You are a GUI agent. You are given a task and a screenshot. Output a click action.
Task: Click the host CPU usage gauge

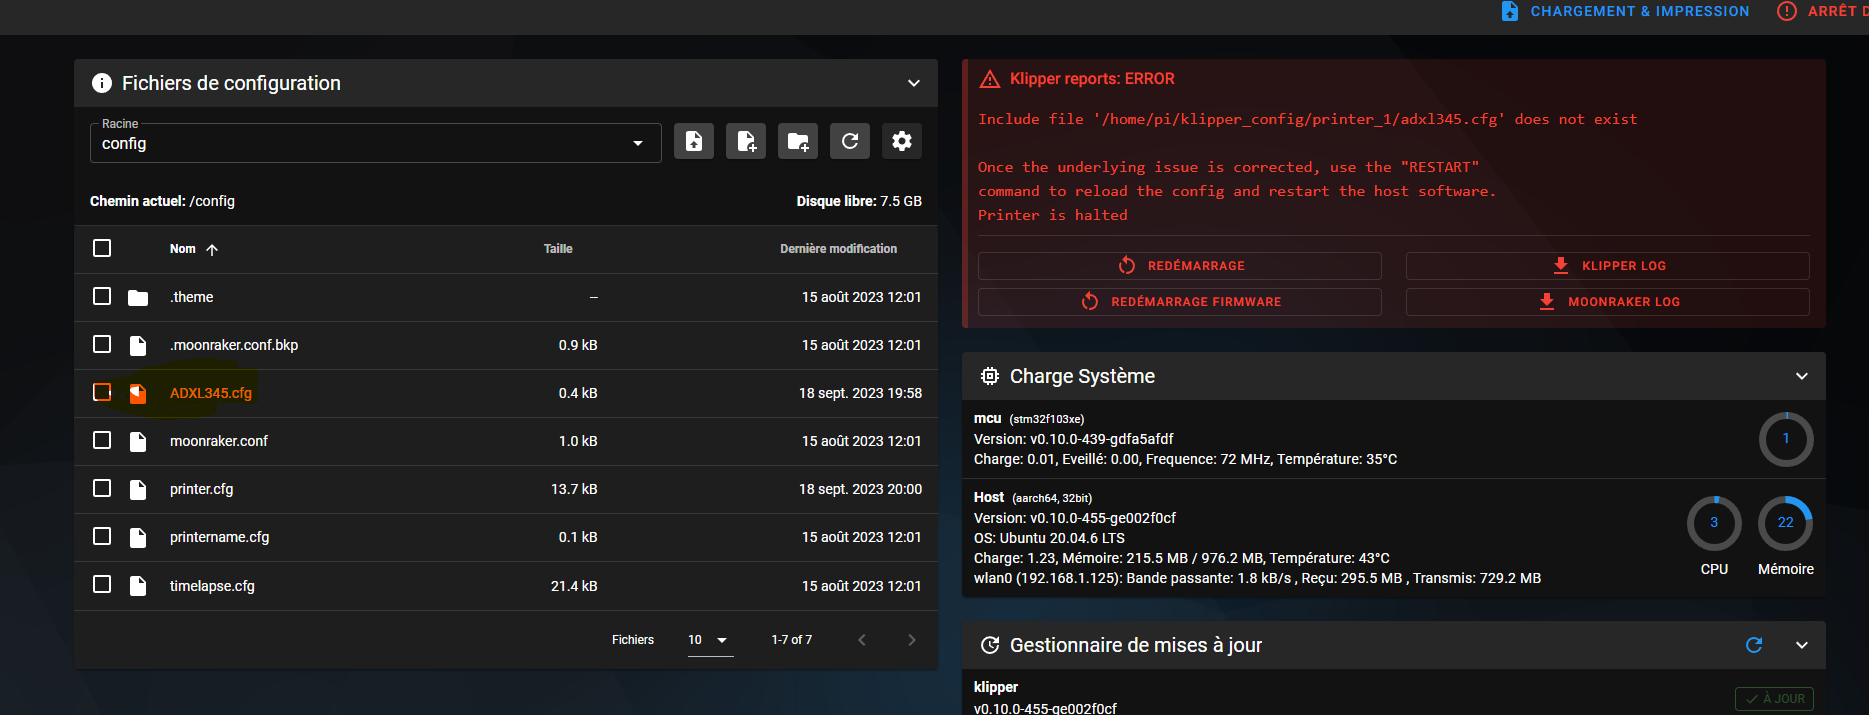(x=1714, y=523)
